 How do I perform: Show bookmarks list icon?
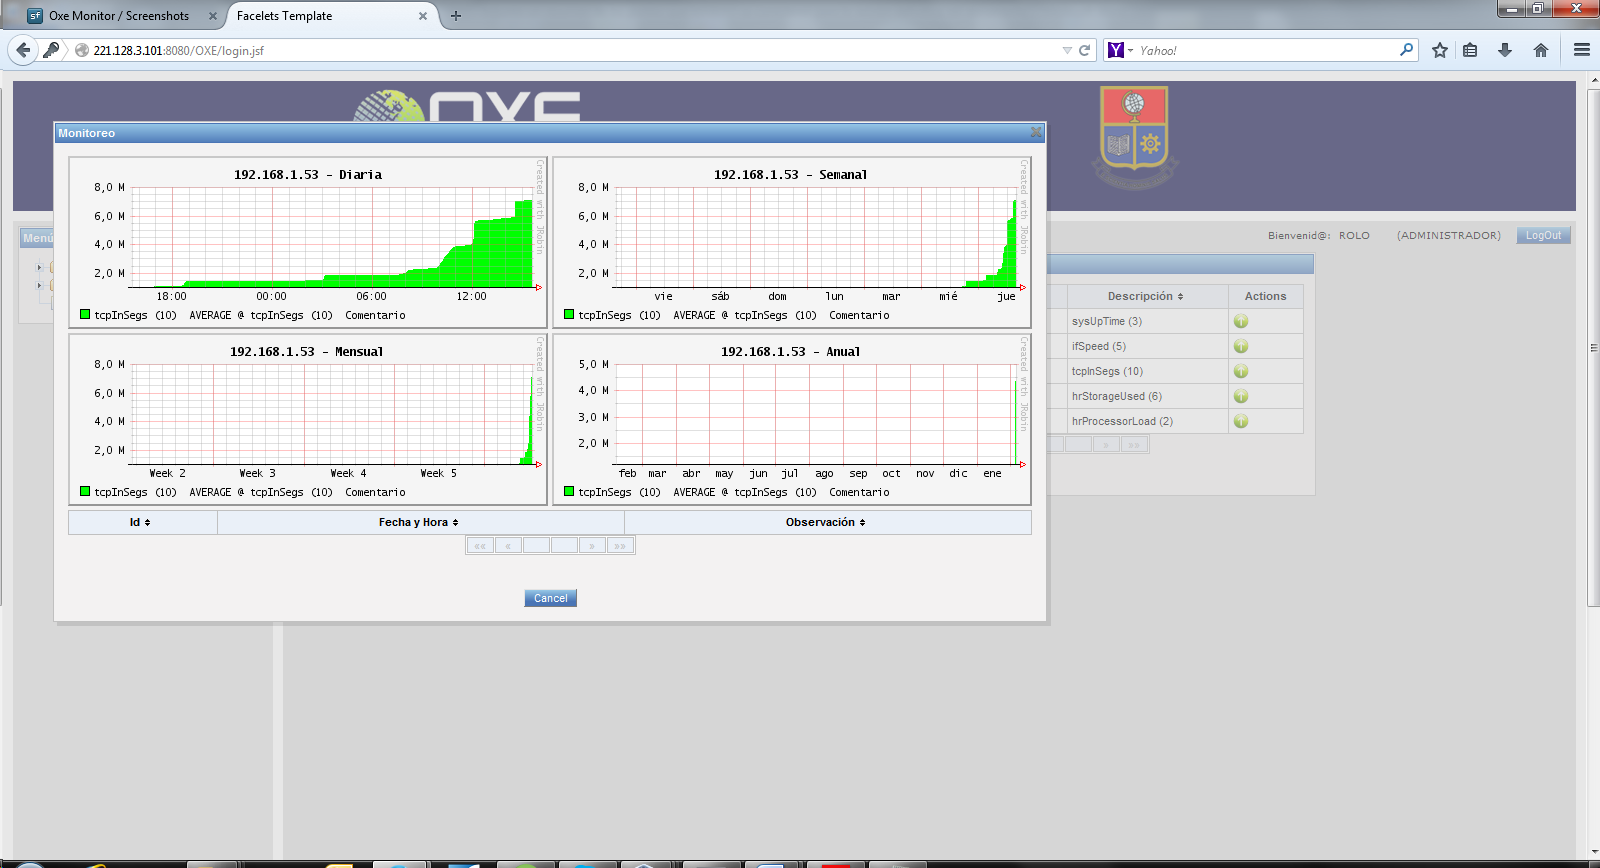pos(1470,50)
